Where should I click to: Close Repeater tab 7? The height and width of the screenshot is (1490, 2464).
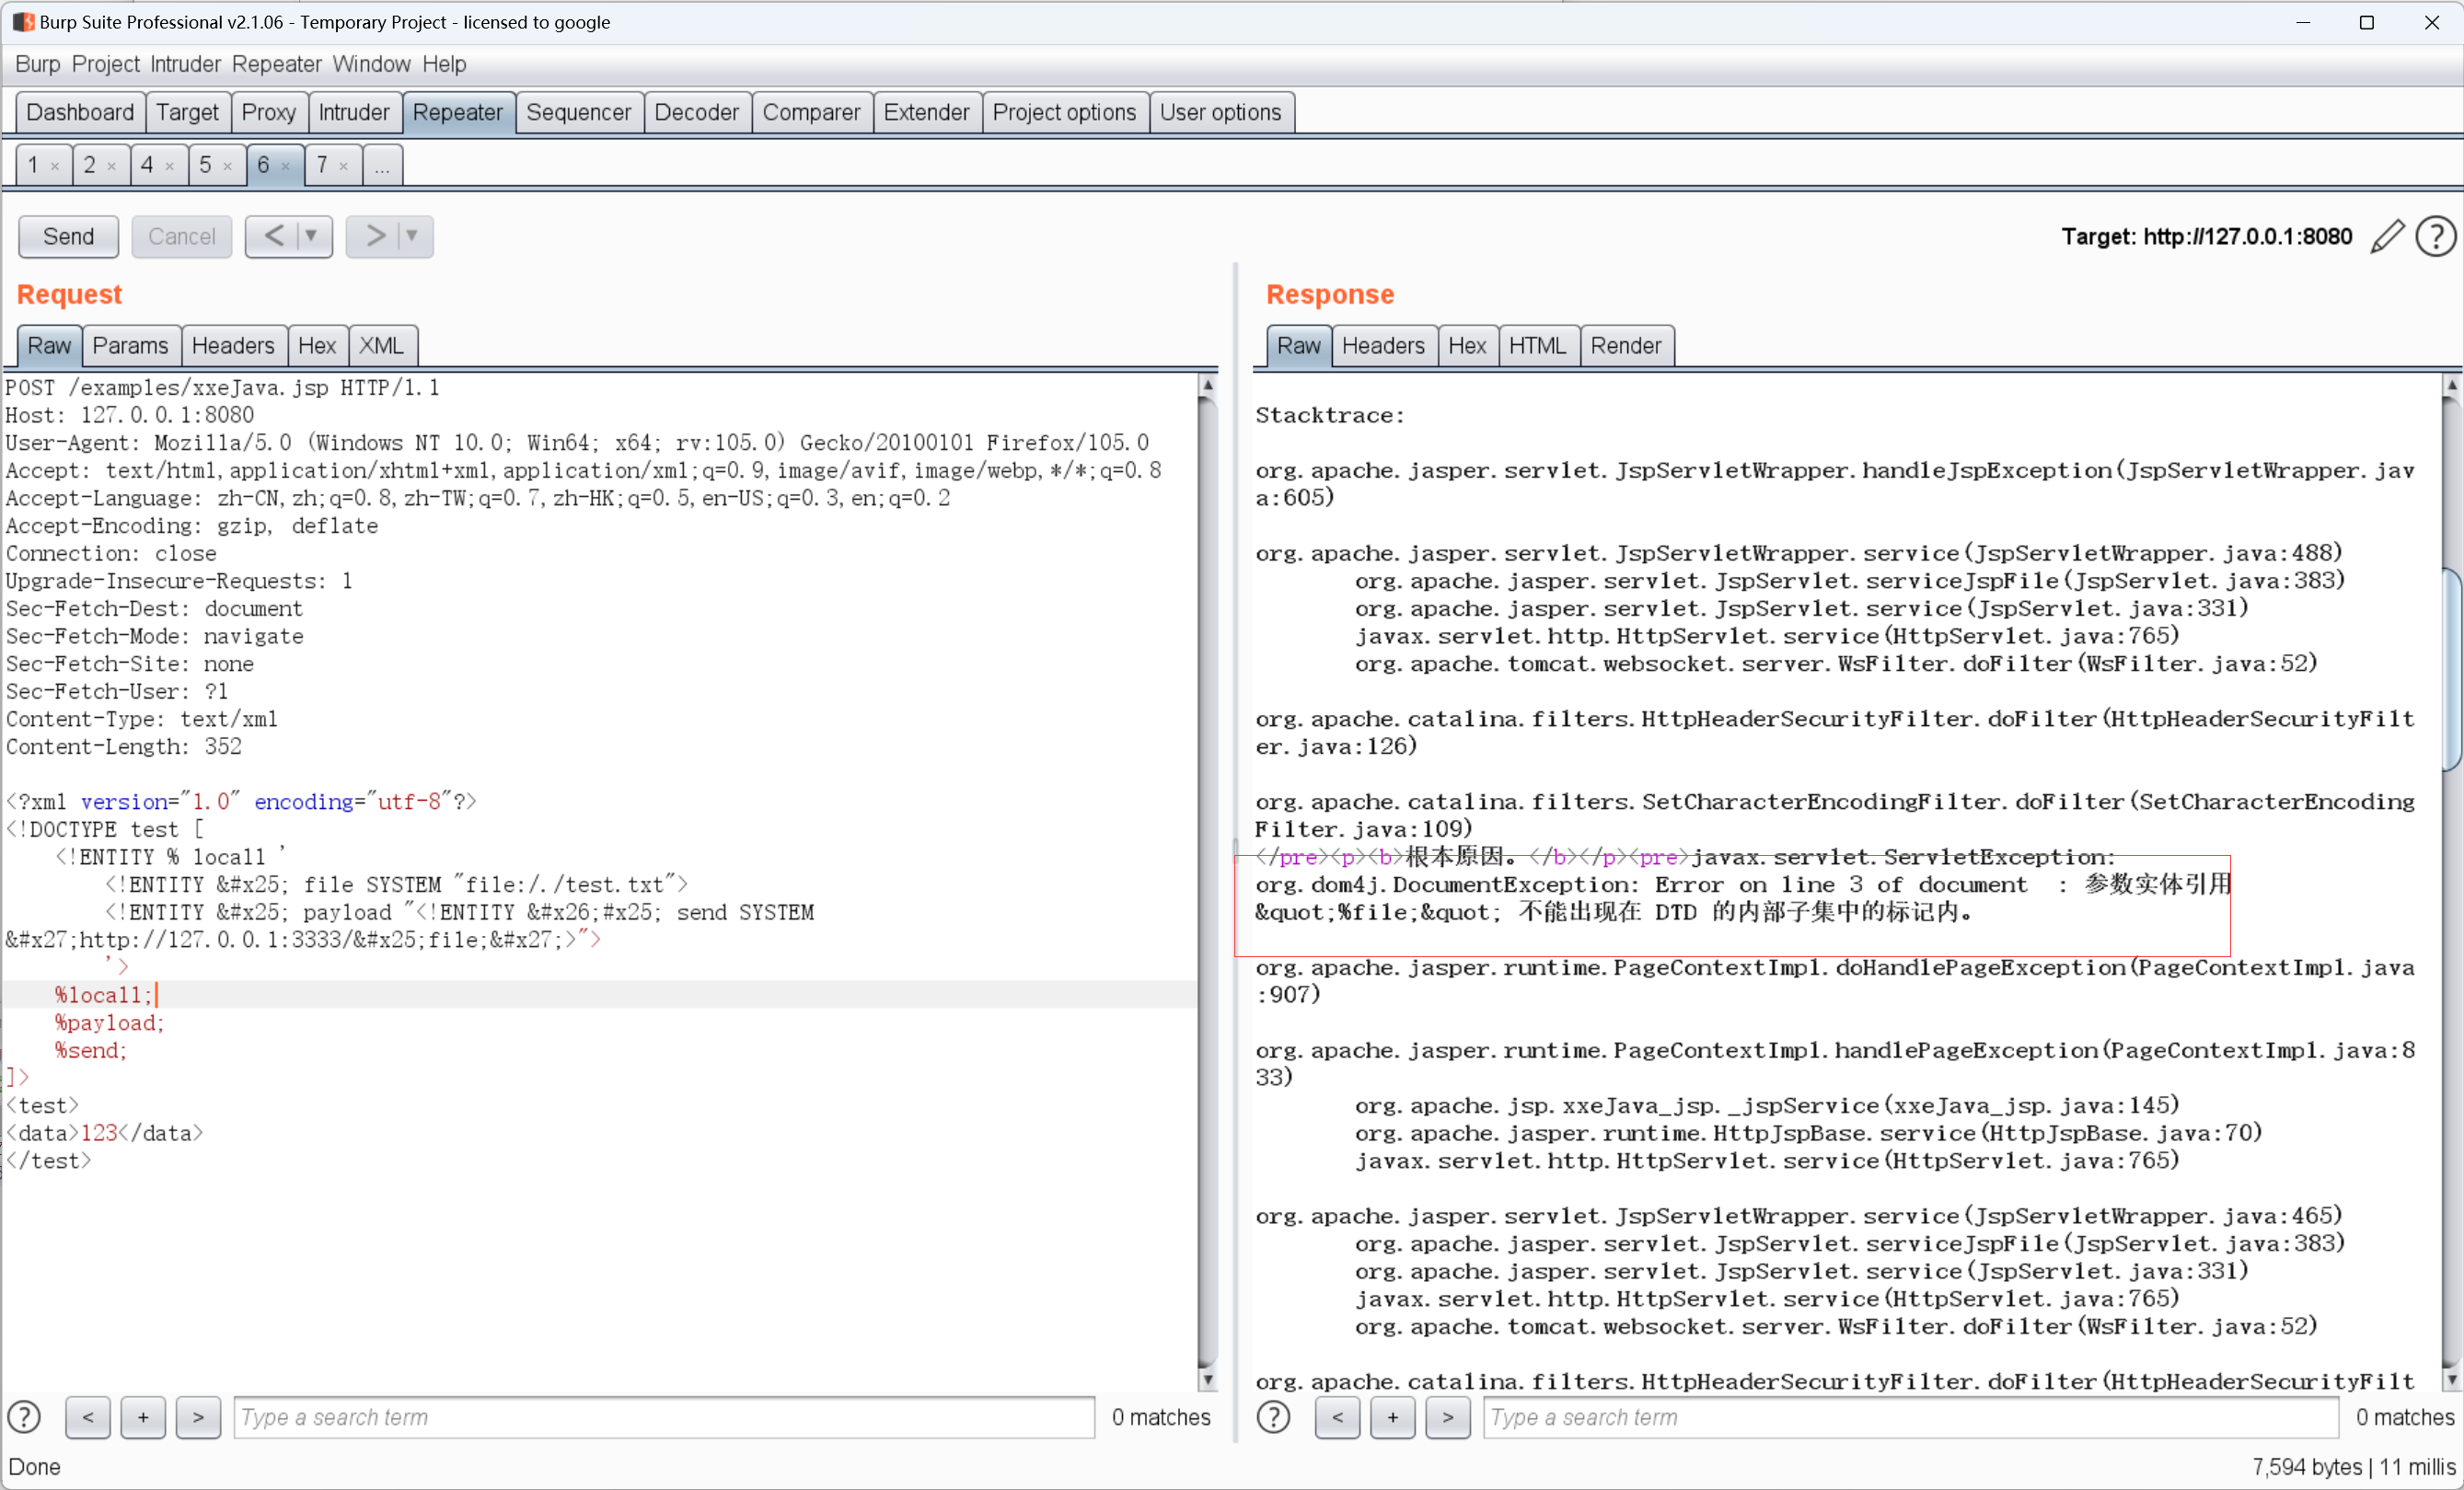[x=344, y=166]
